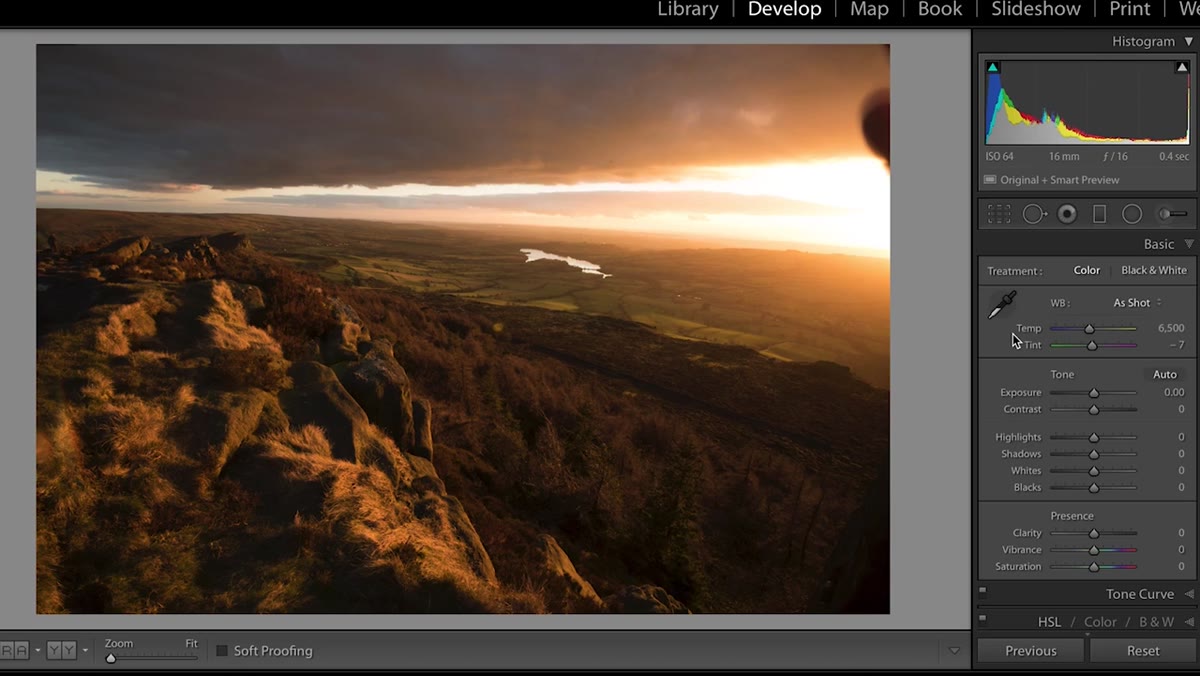Image resolution: width=1200 pixels, height=676 pixels.
Task: Click the 'Fit' zoom label
Action: [x=191, y=643]
